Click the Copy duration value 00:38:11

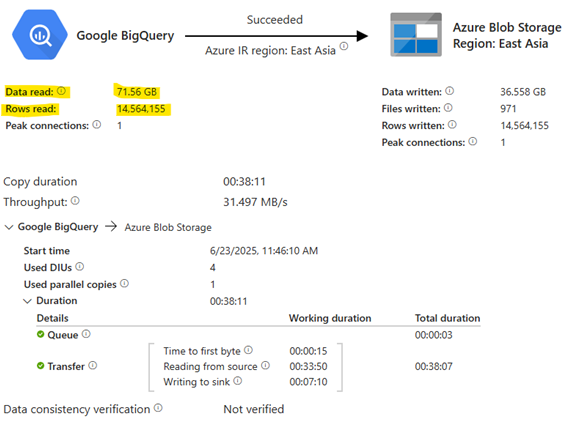[x=244, y=181]
